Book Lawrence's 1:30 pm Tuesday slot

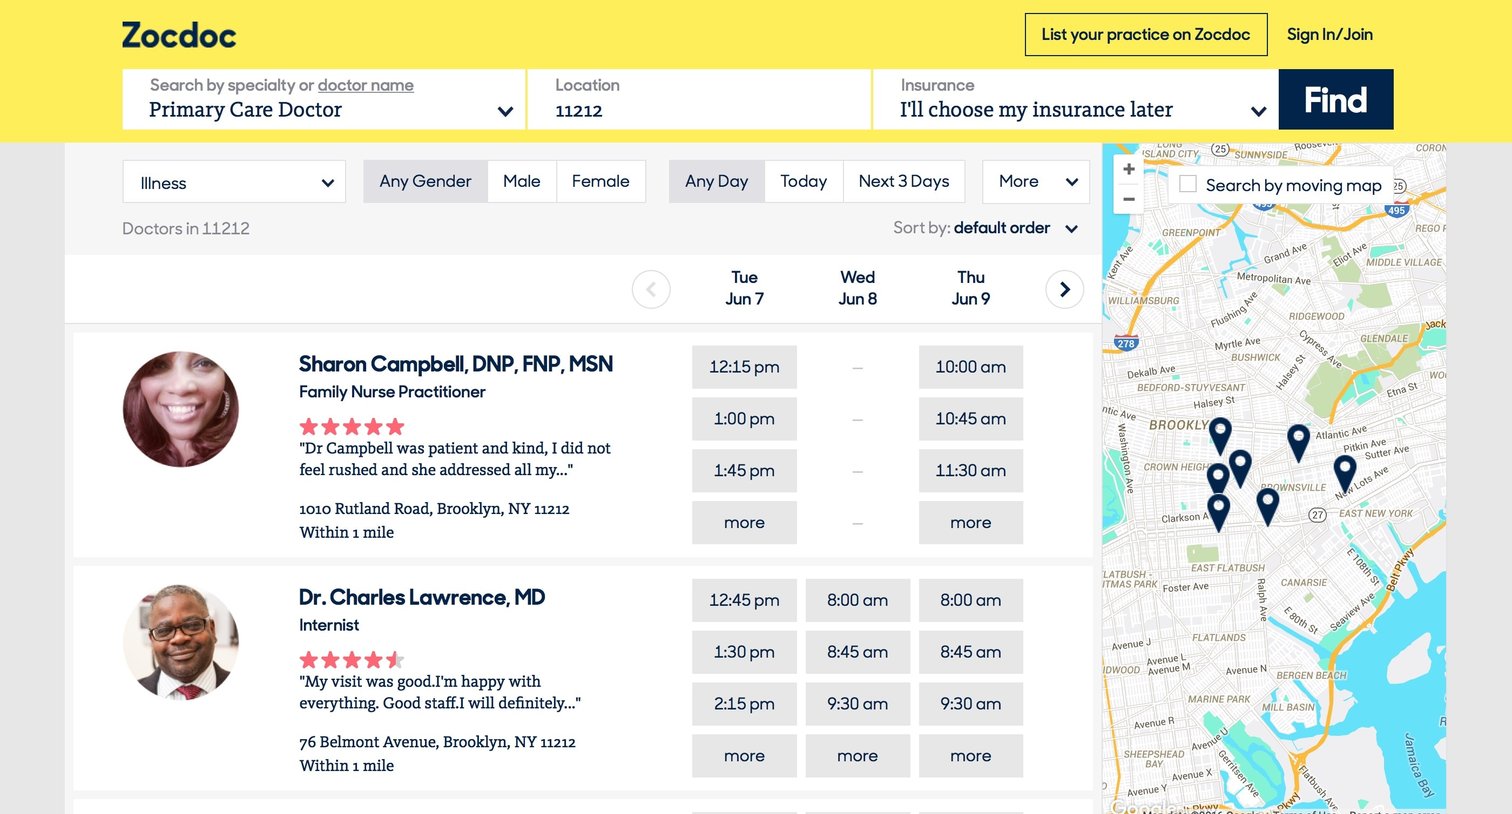[744, 652]
